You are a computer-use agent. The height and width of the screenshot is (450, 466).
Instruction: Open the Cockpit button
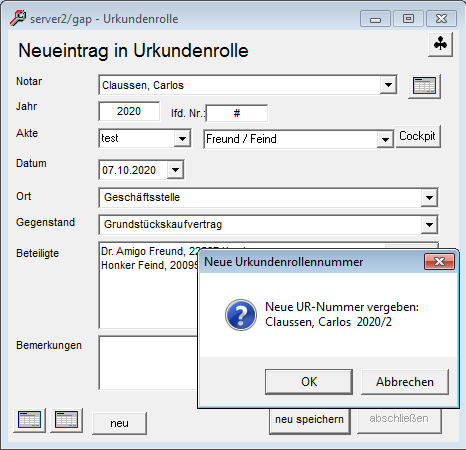tap(417, 136)
